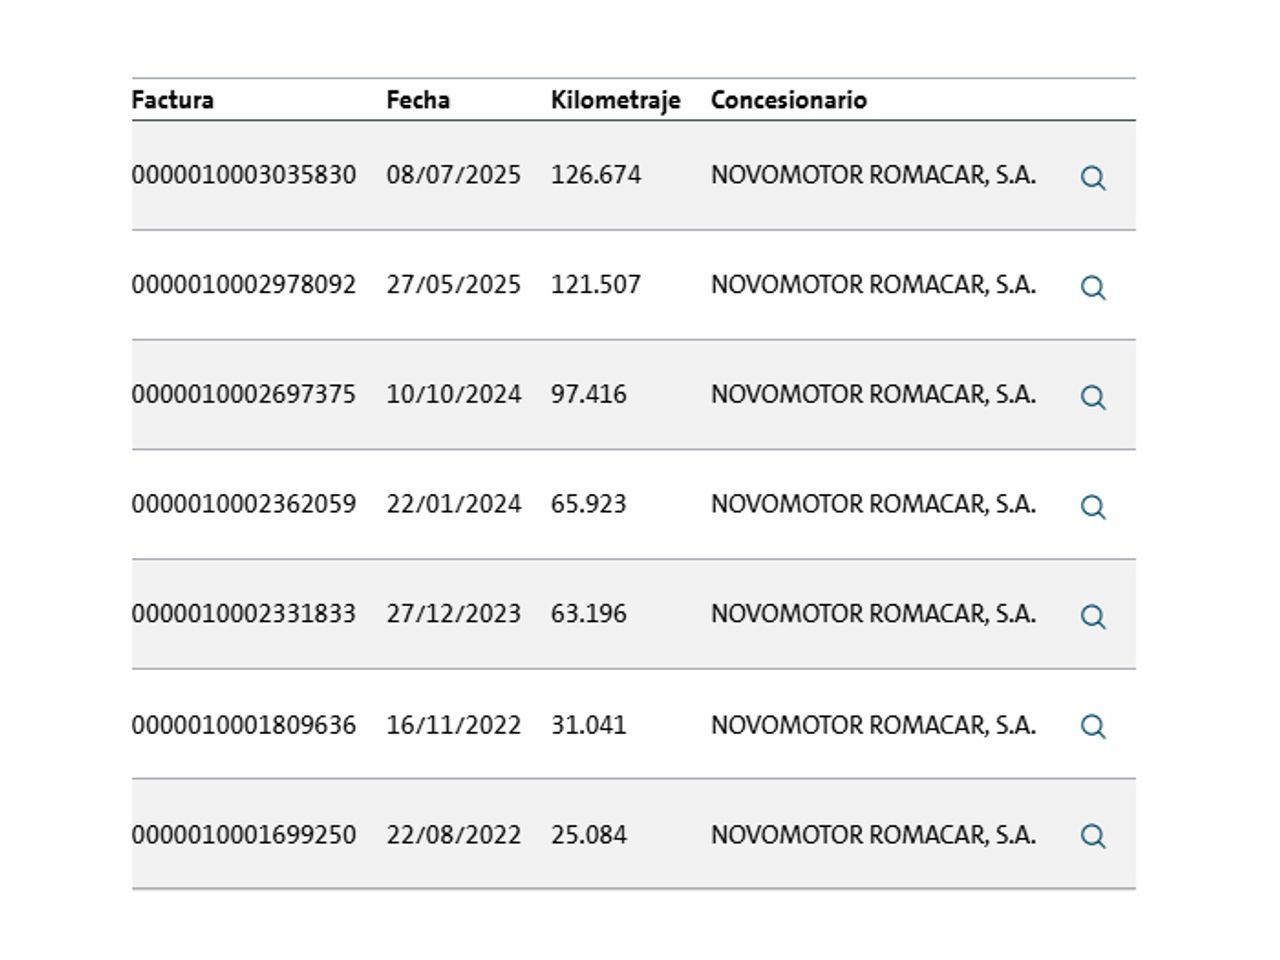Click the mileage value 25.084
This screenshot has width=1280, height=960.
[588, 835]
